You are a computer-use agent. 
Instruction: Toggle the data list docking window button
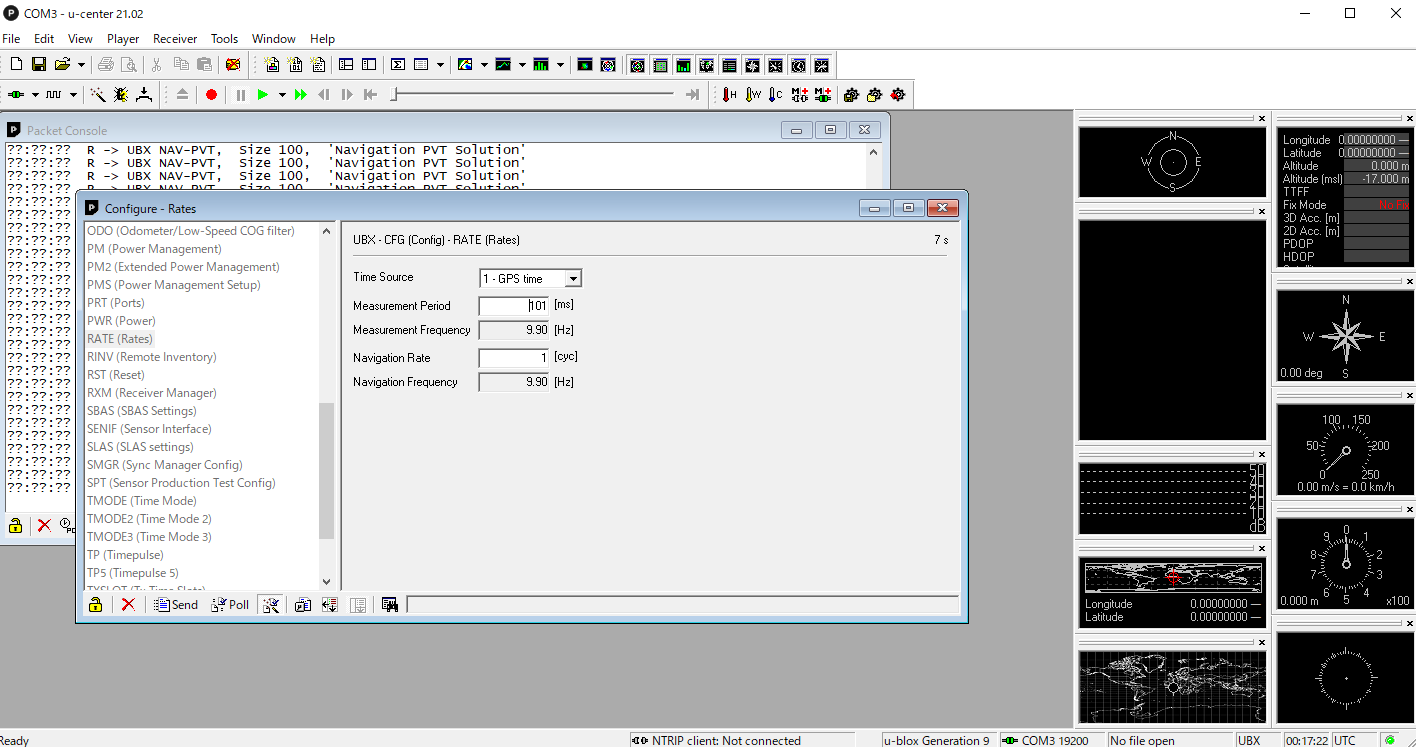(730, 65)
